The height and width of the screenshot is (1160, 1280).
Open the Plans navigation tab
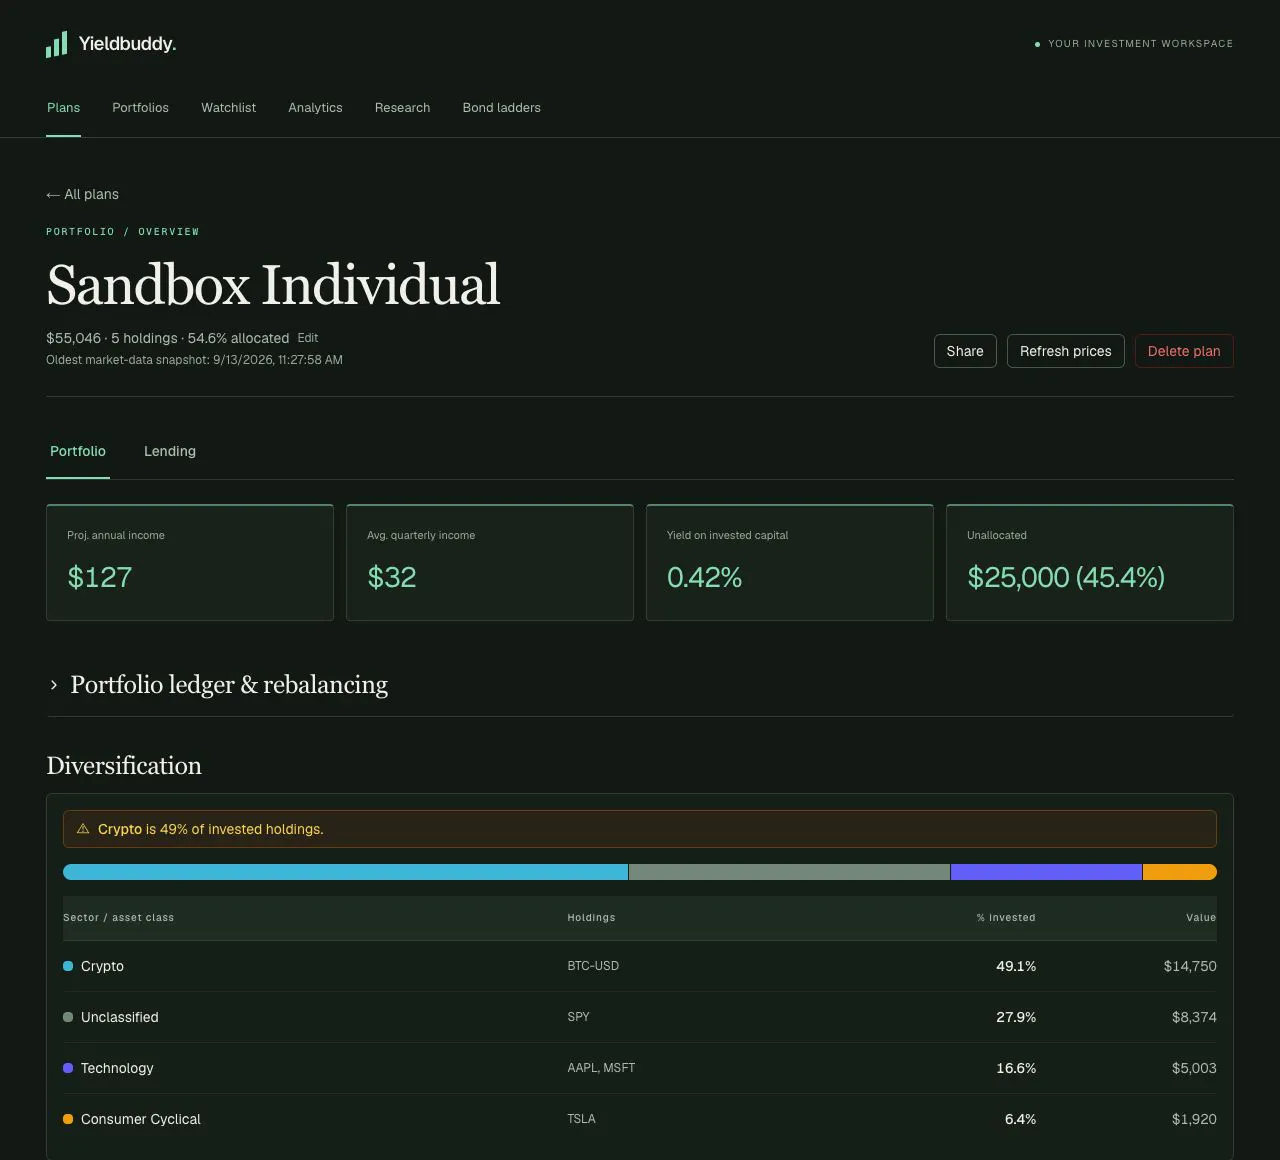[63, 108]
